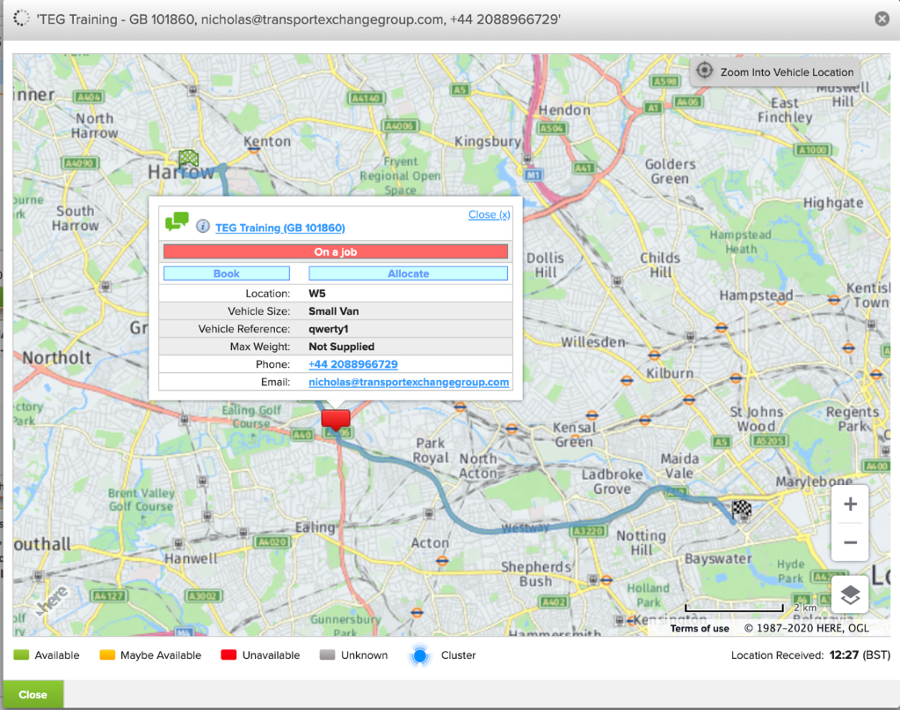The image size is (900, 710).
Task: Click the green chat bubbles icon
Action: (177, 222)
